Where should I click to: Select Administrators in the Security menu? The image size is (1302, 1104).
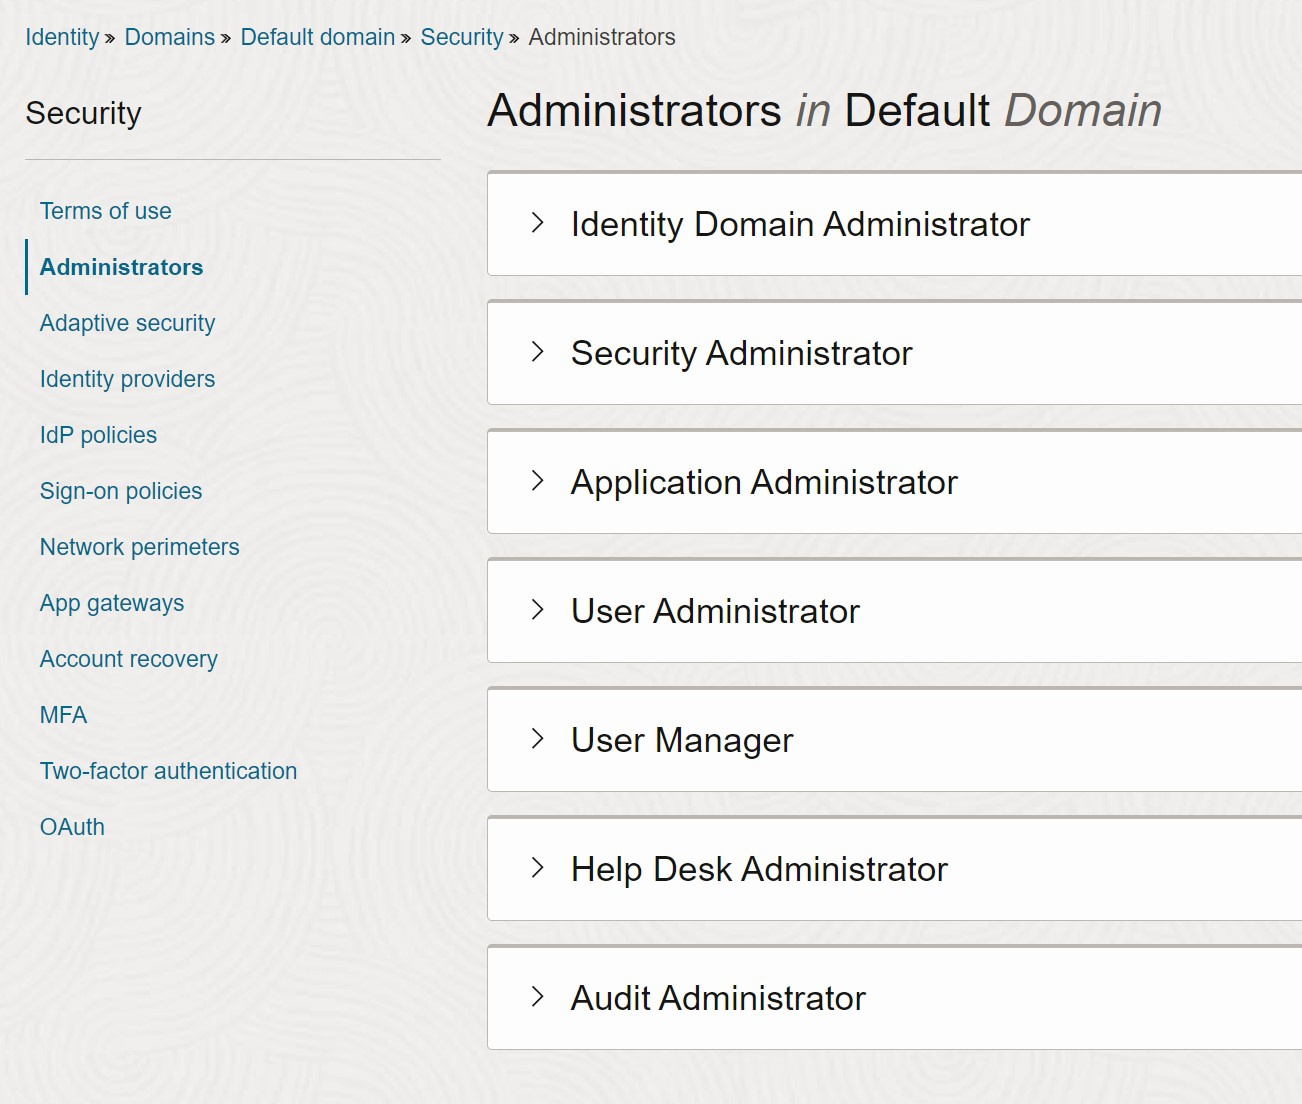121,267
